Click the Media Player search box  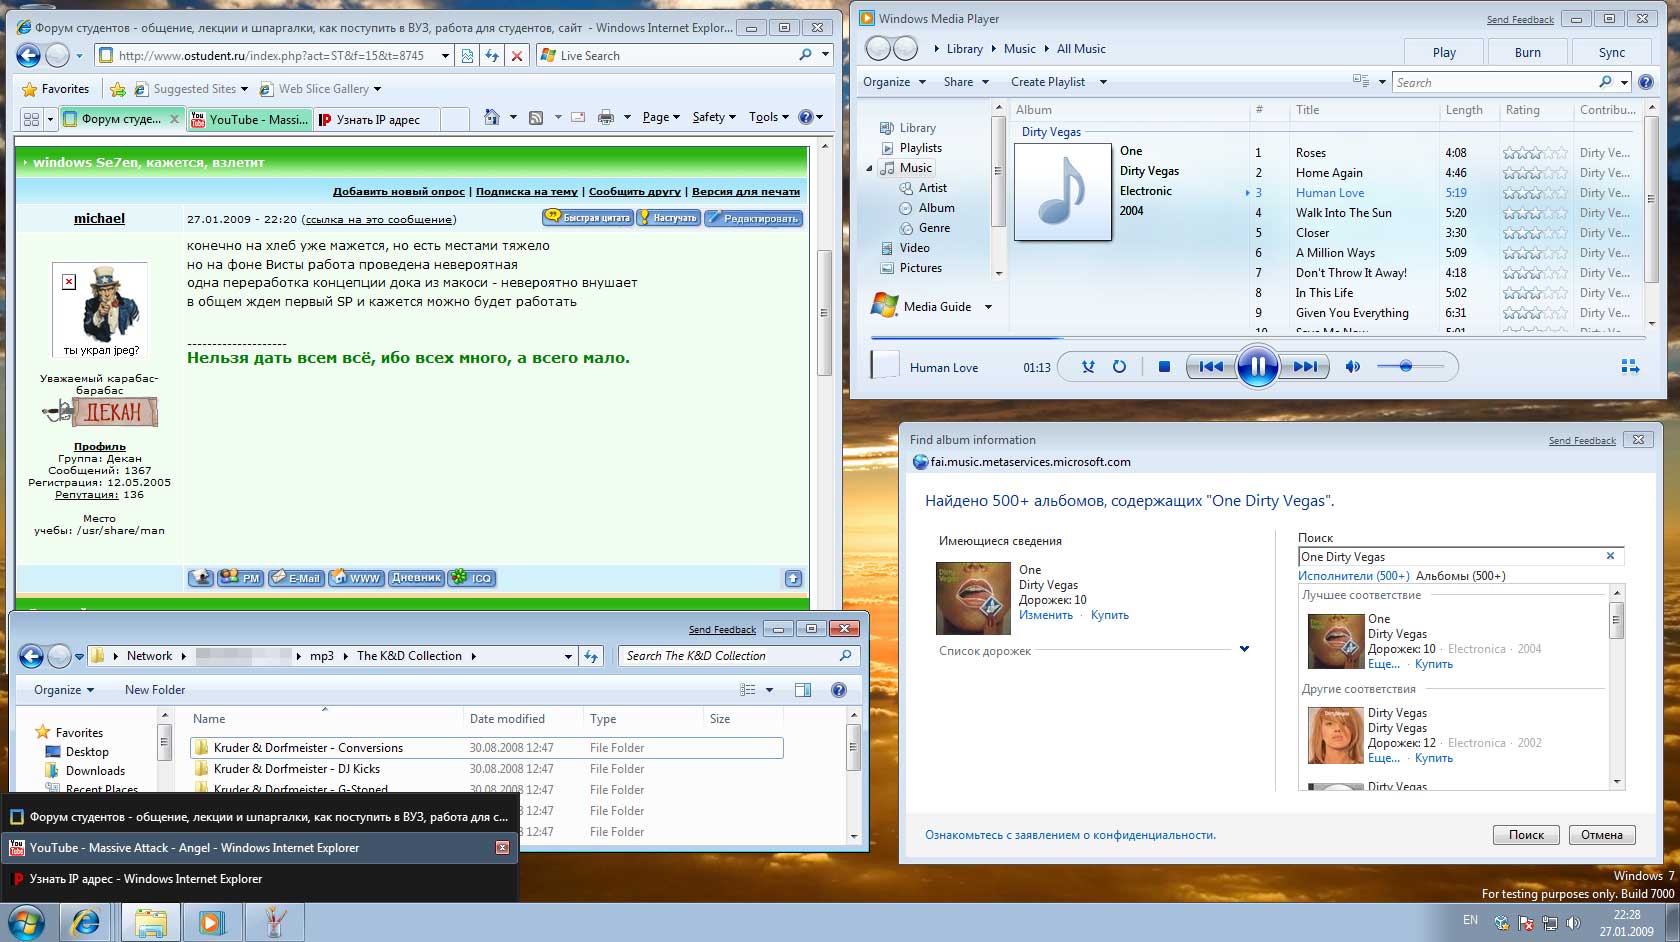(1496, 82)
